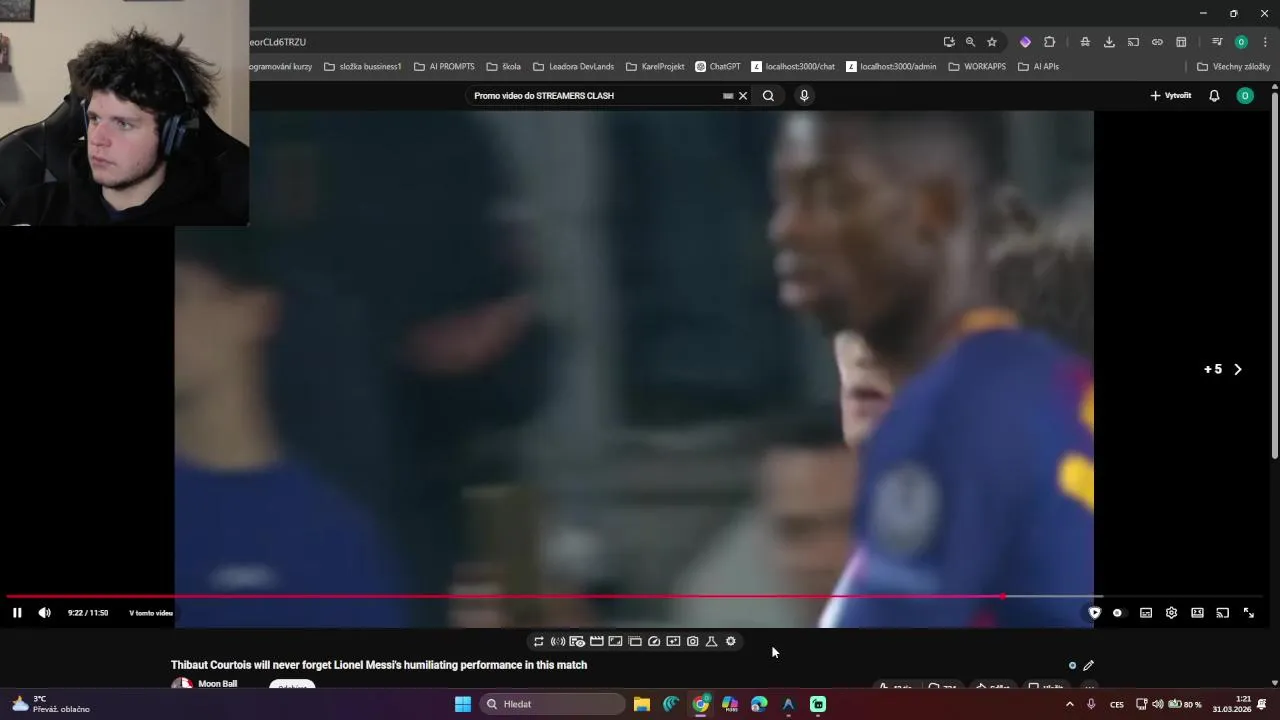This screenshot has width=1280, height=720.
Task: Open AI APIs bookmark folder
Action: click(1038, 67)
